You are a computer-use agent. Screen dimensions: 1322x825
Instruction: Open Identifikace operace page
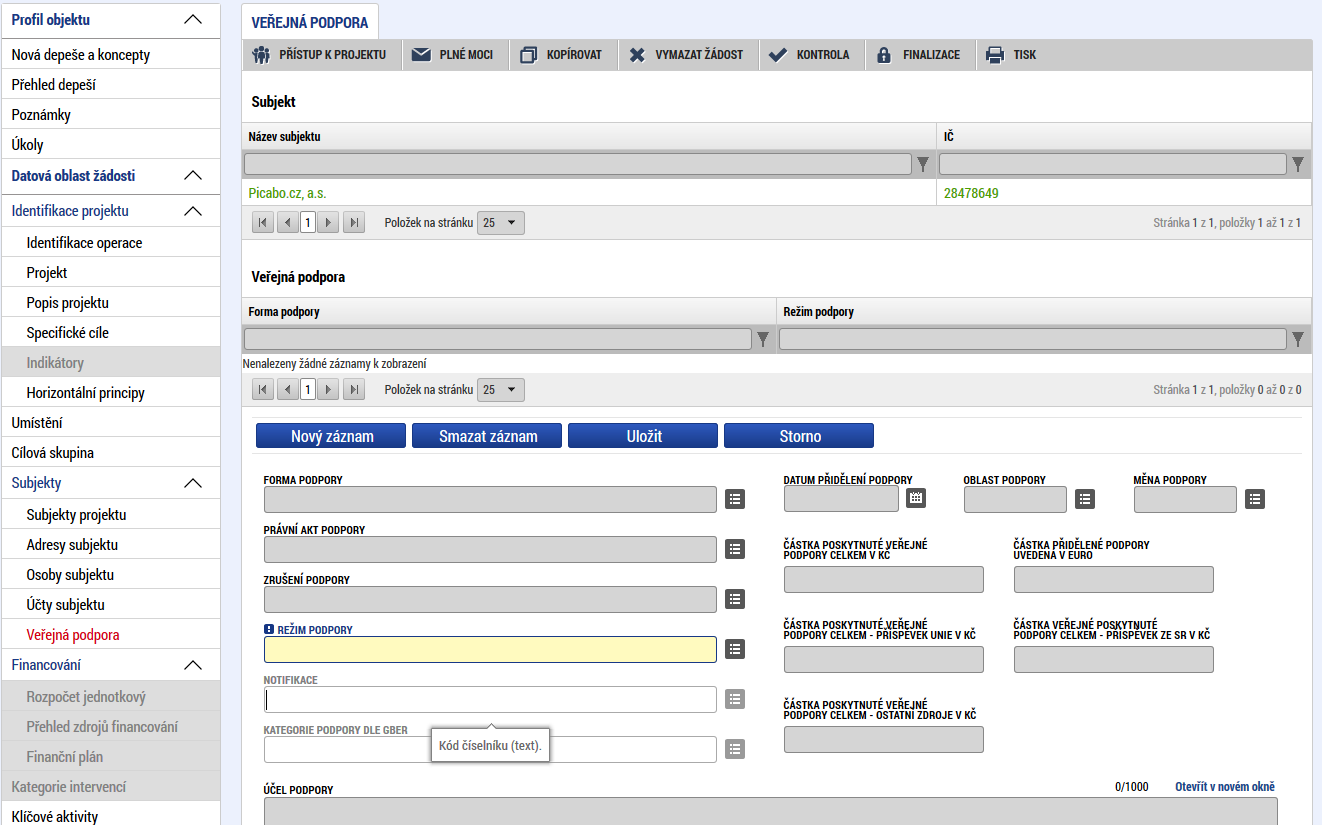110,243
